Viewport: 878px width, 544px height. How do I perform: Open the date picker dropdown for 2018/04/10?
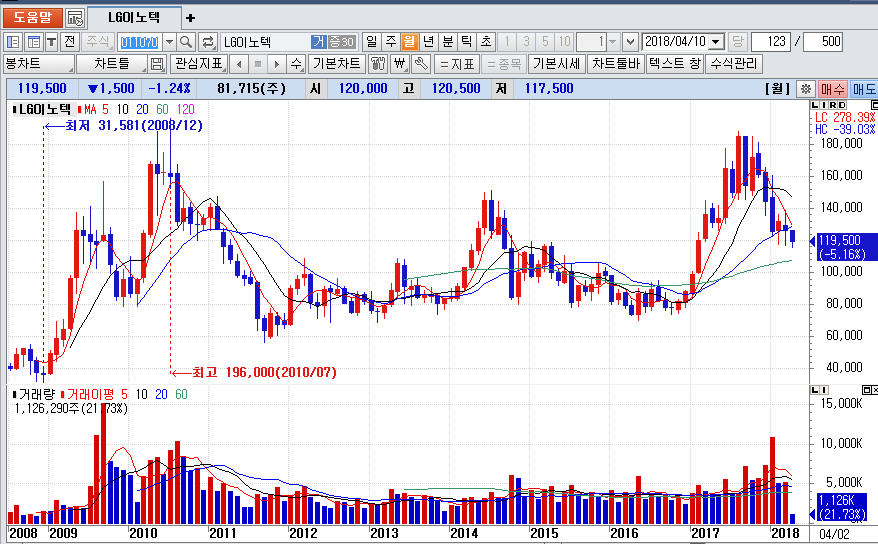click(x=717, y=42)
